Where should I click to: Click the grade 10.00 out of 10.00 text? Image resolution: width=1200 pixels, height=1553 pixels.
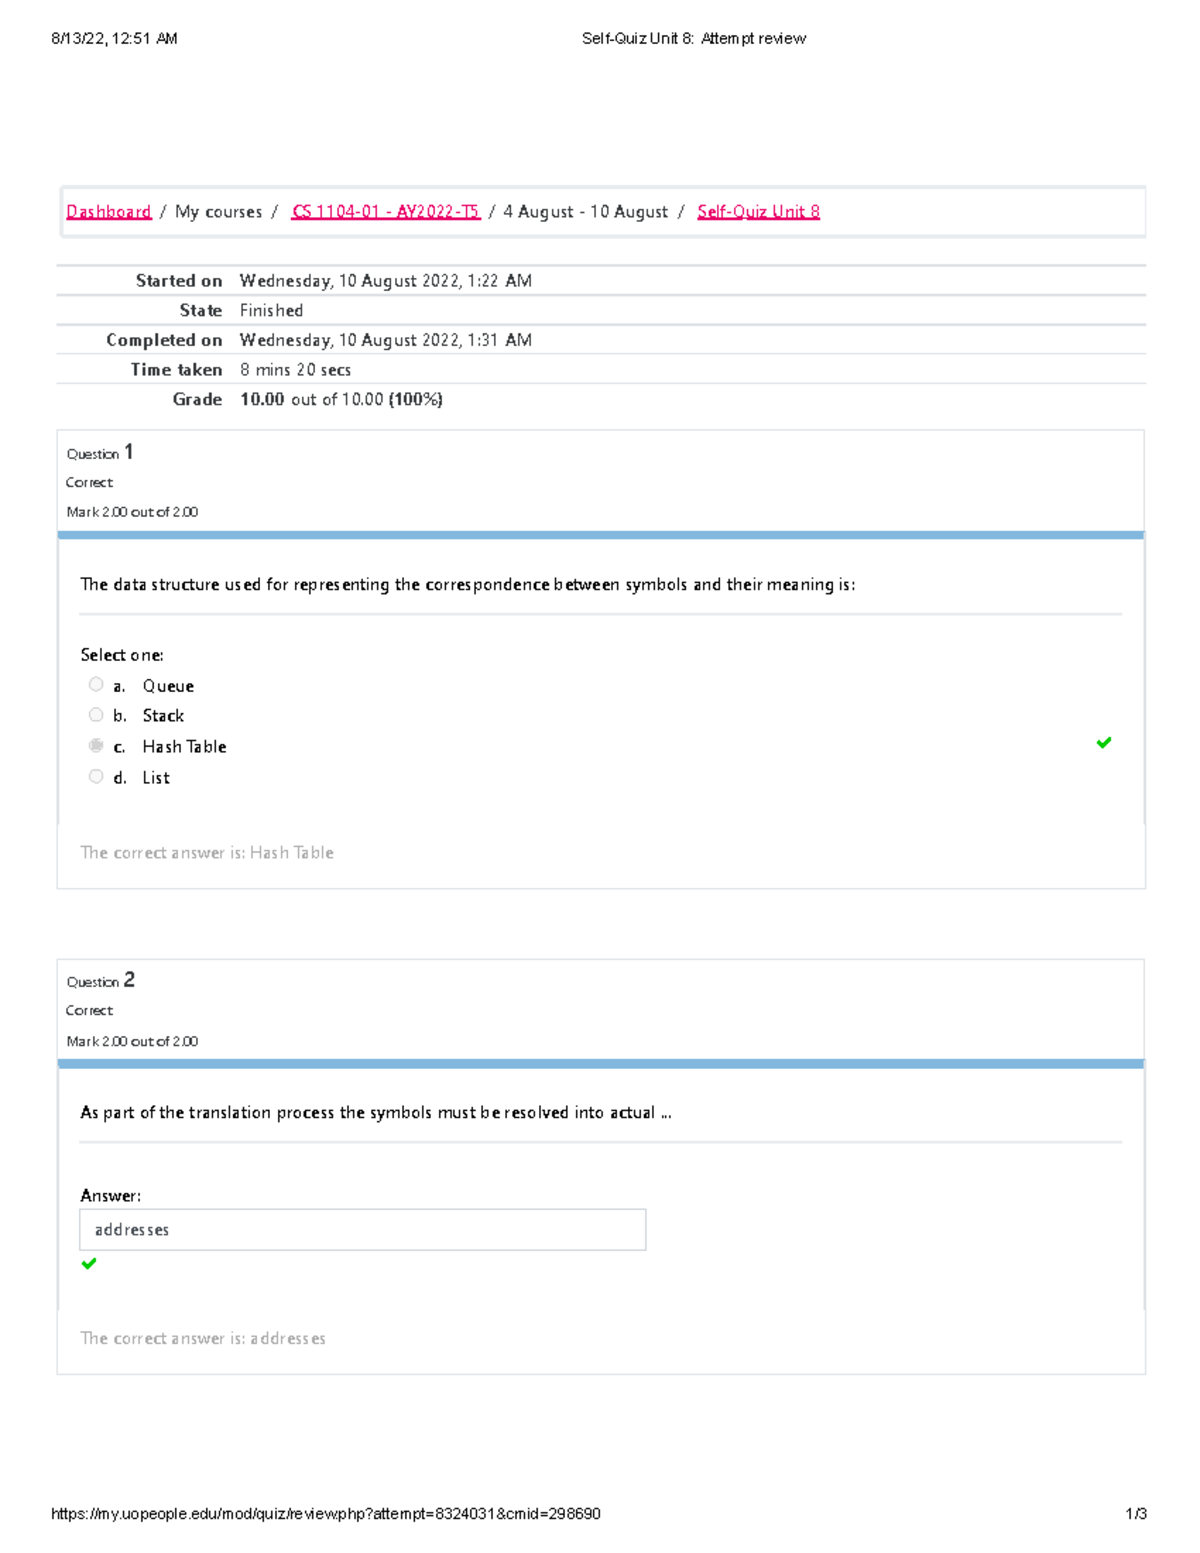pos(341,400)
